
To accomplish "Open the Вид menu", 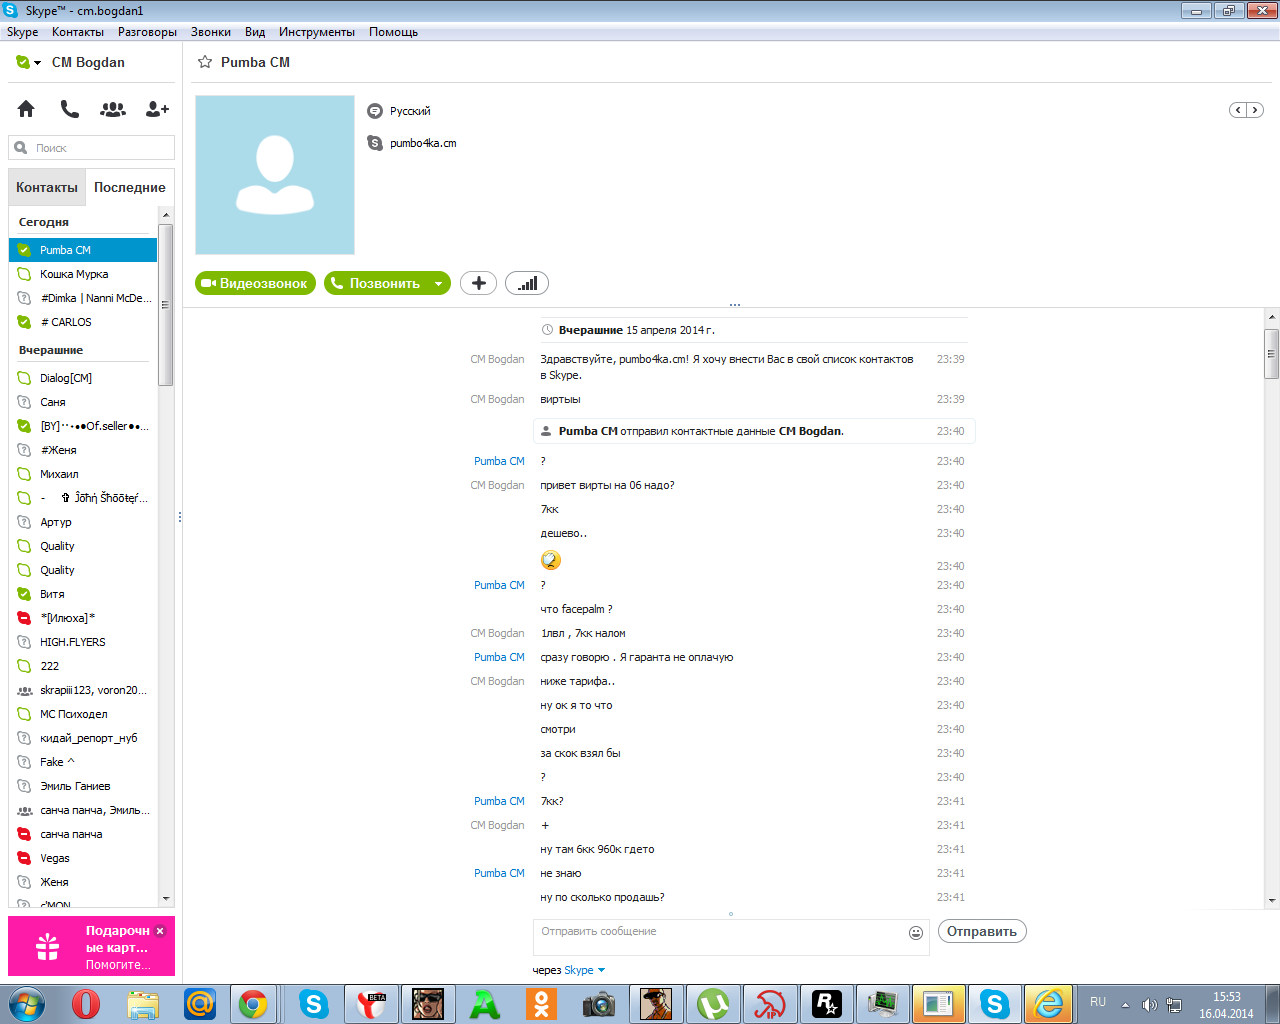I will click(x=255, y=32).
